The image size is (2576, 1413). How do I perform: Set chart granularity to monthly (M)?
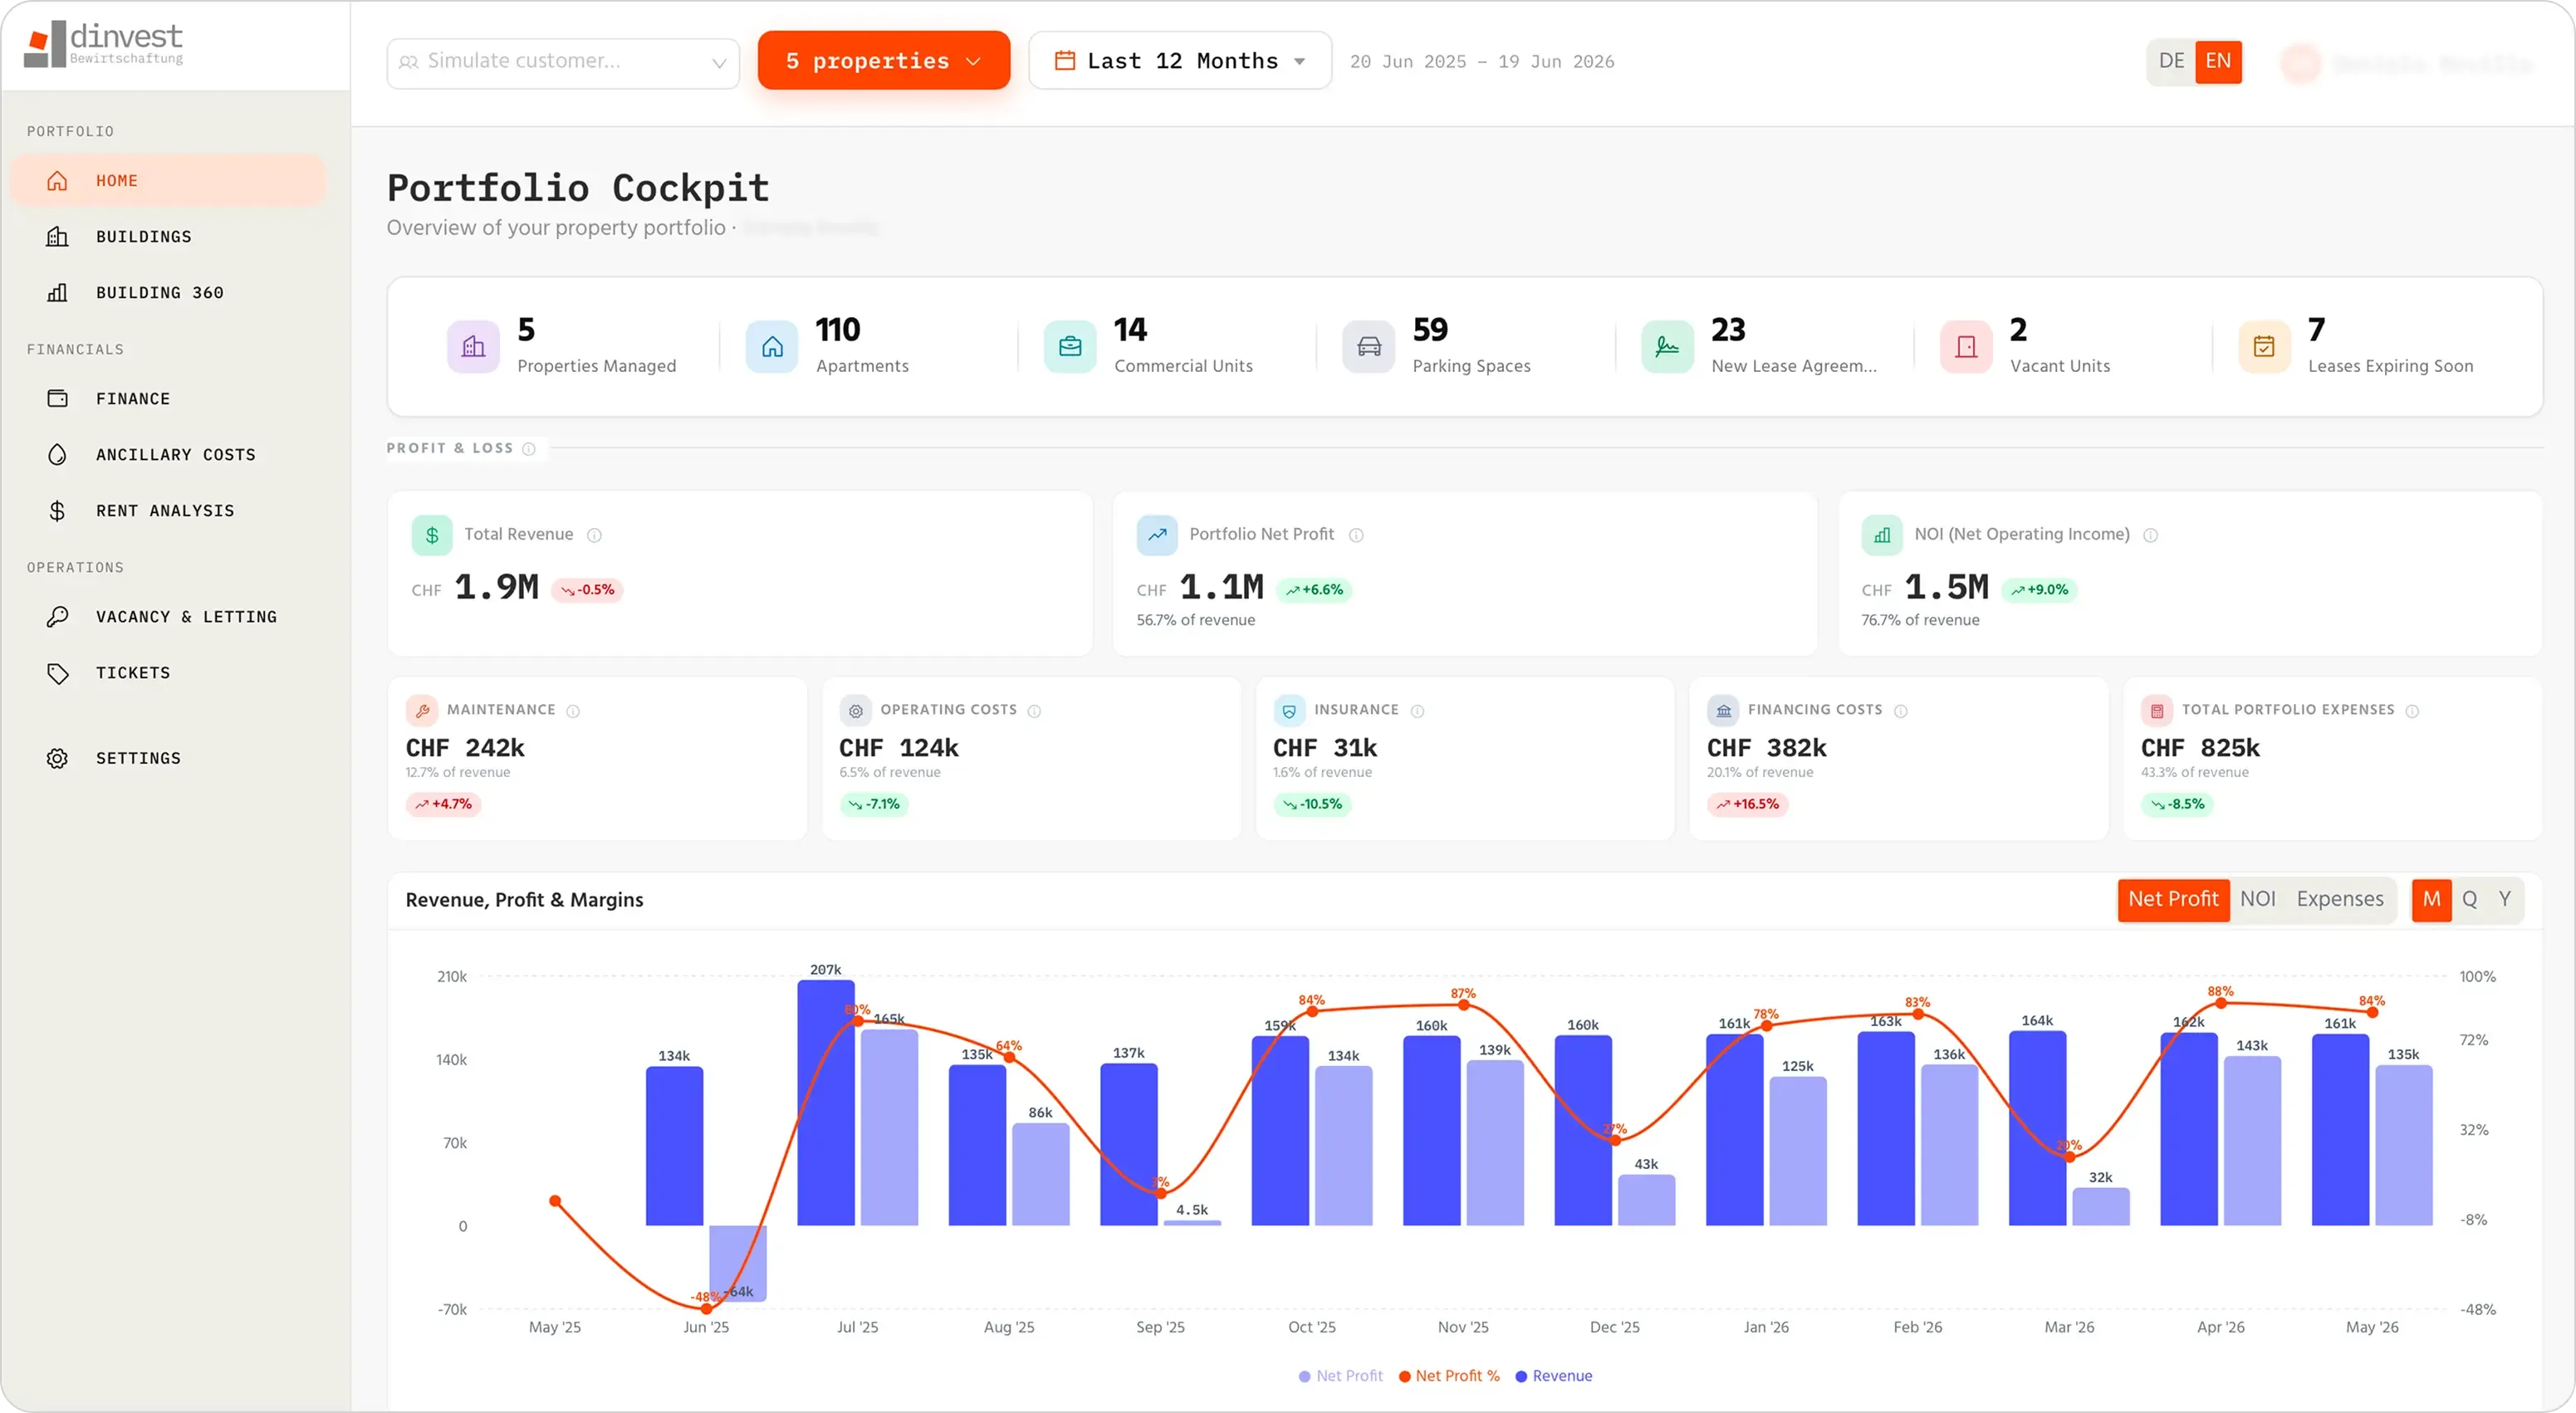[x=2431, y=900]
